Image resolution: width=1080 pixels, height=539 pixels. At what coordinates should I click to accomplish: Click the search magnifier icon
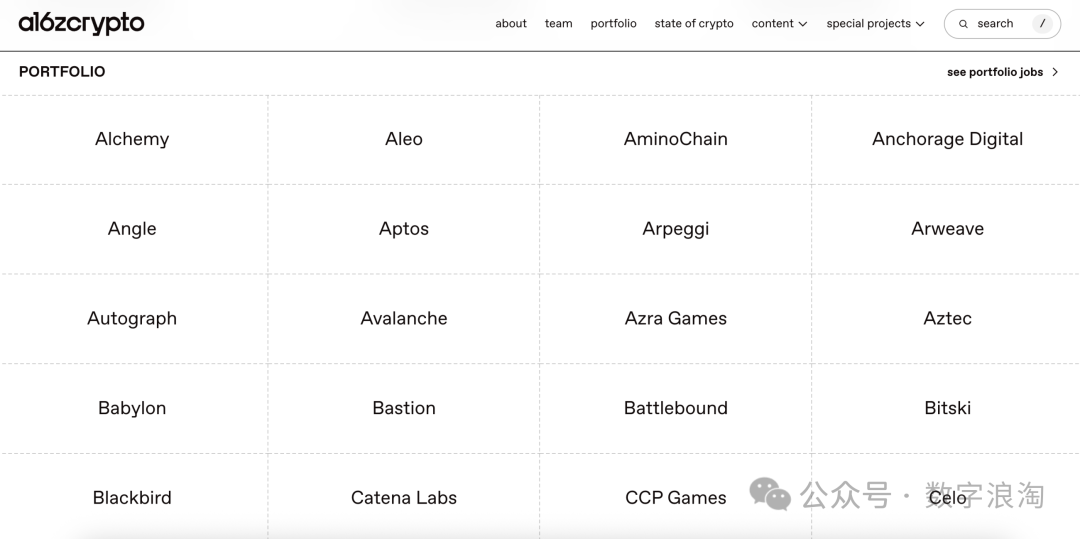click(963, 24)
